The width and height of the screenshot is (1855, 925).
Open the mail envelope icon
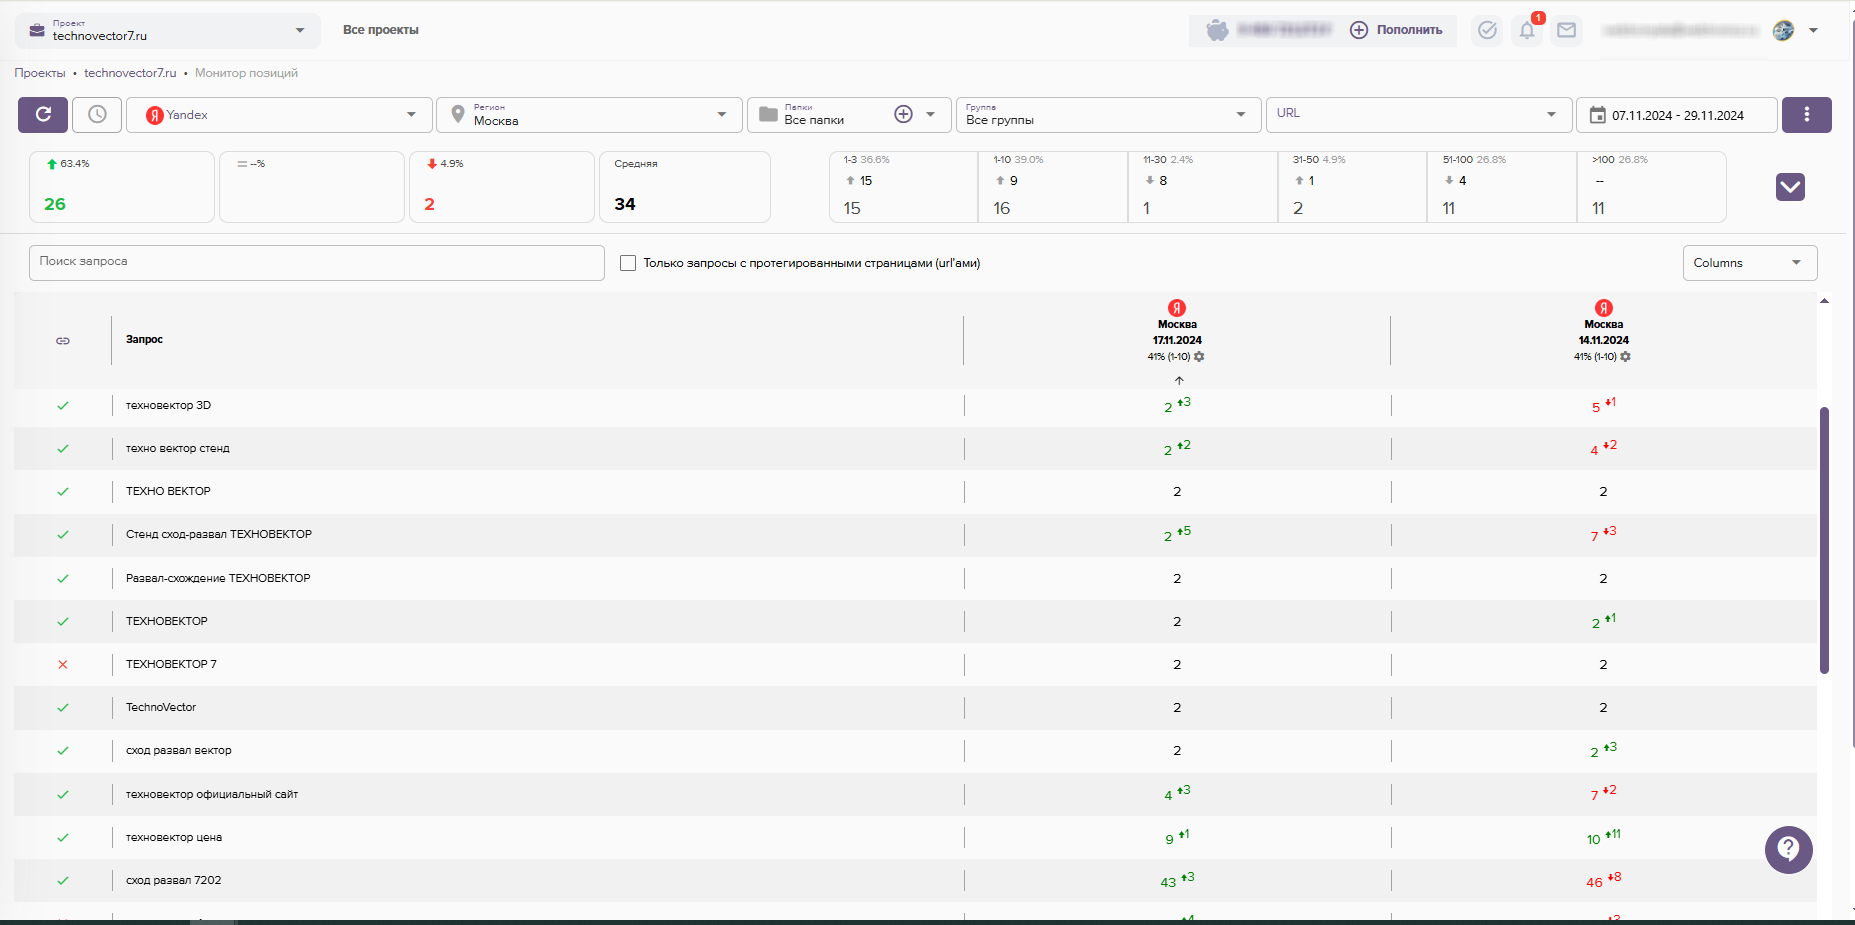1566,31
